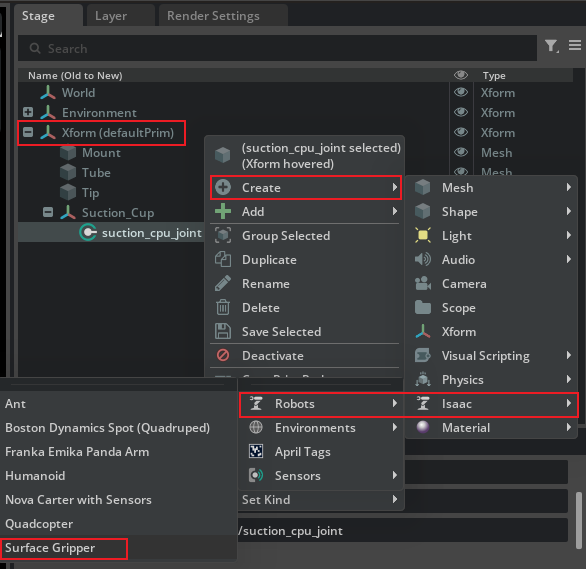Select the Tube mesh prim
This screenshot has height=569, width=586.
click(x=96, y=173)
